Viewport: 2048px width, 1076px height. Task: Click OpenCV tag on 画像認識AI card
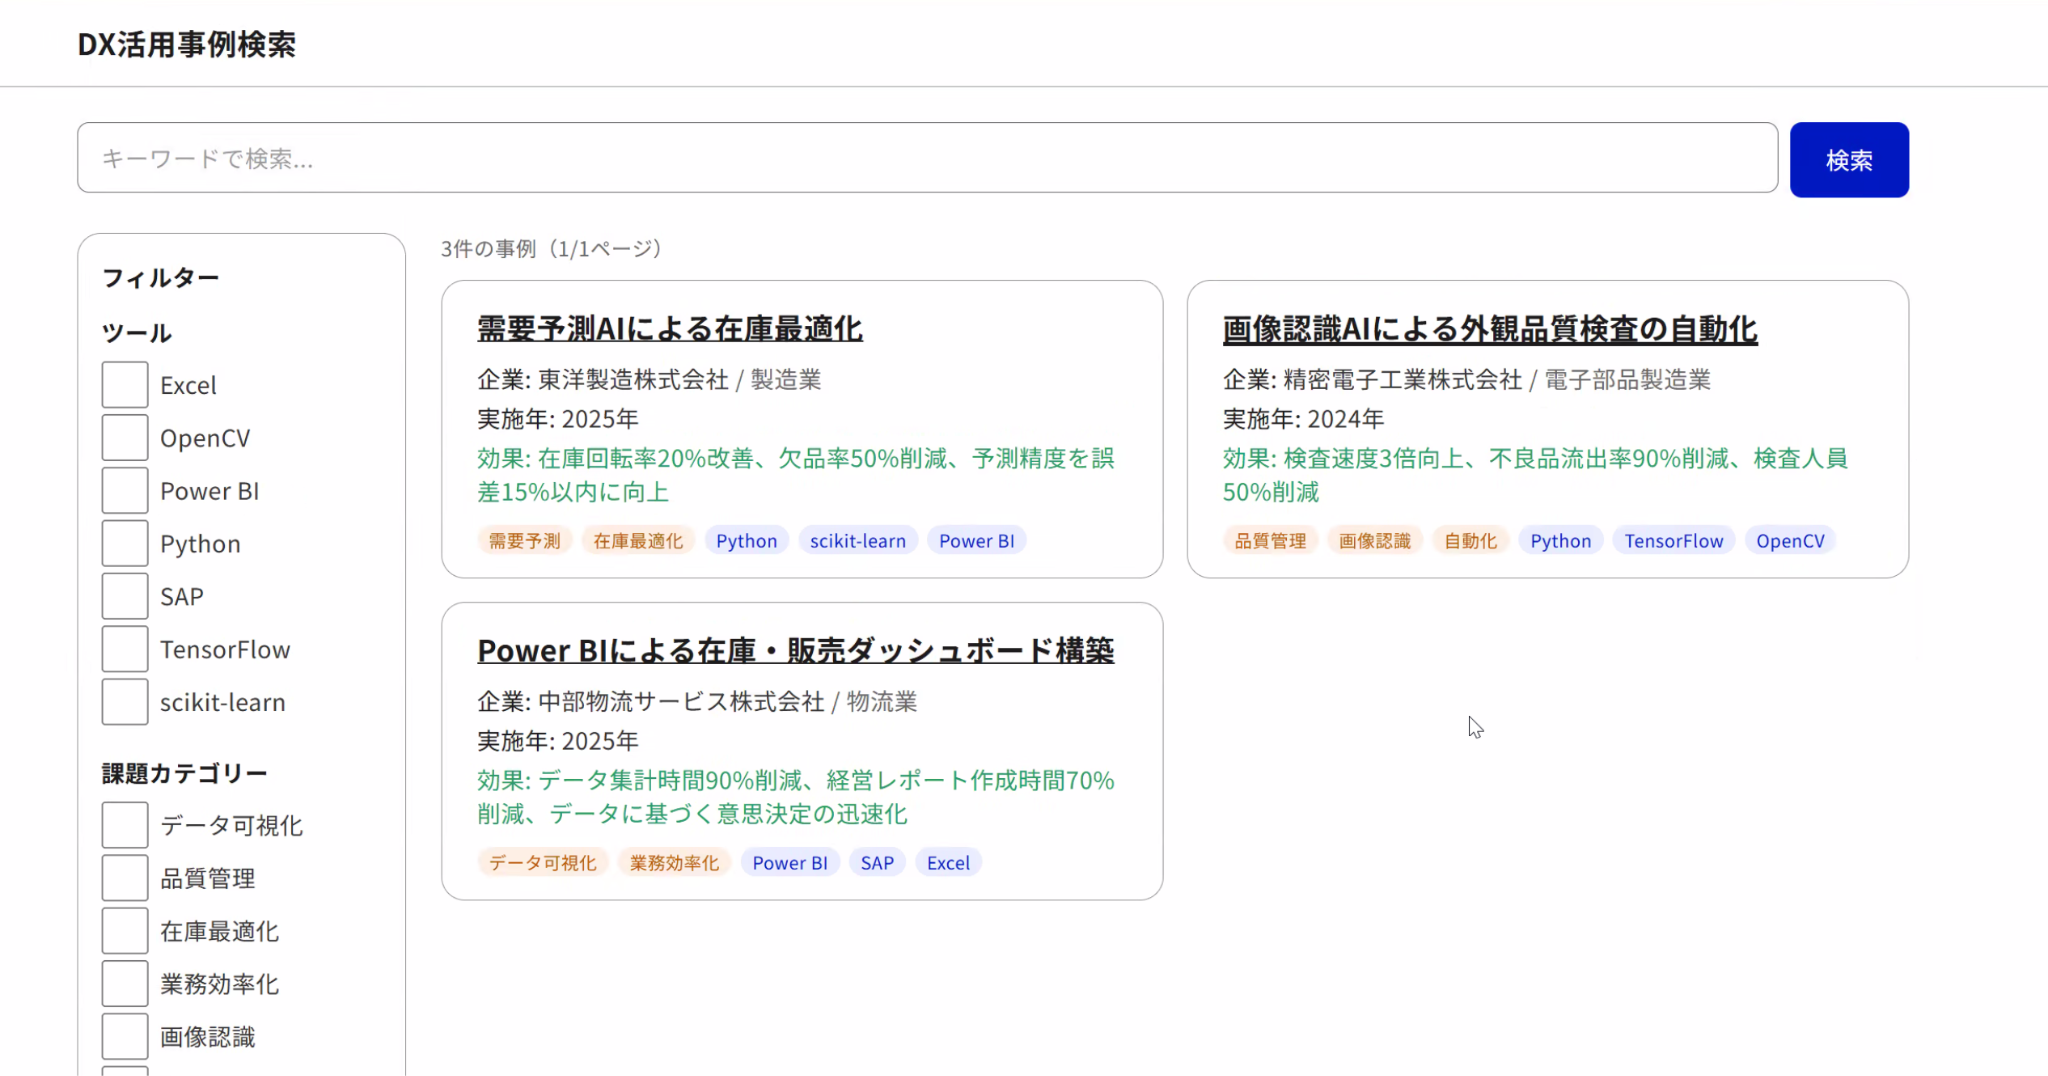[x=1790, y=541]
